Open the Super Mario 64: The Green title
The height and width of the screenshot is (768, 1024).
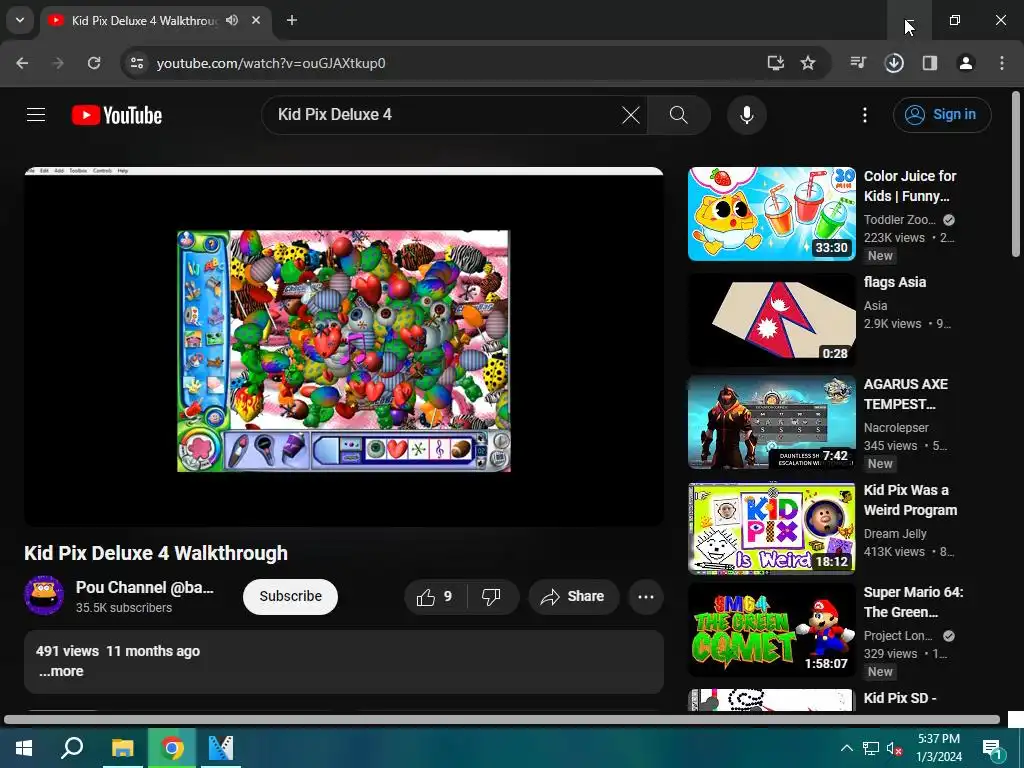[x=914, y=602]
